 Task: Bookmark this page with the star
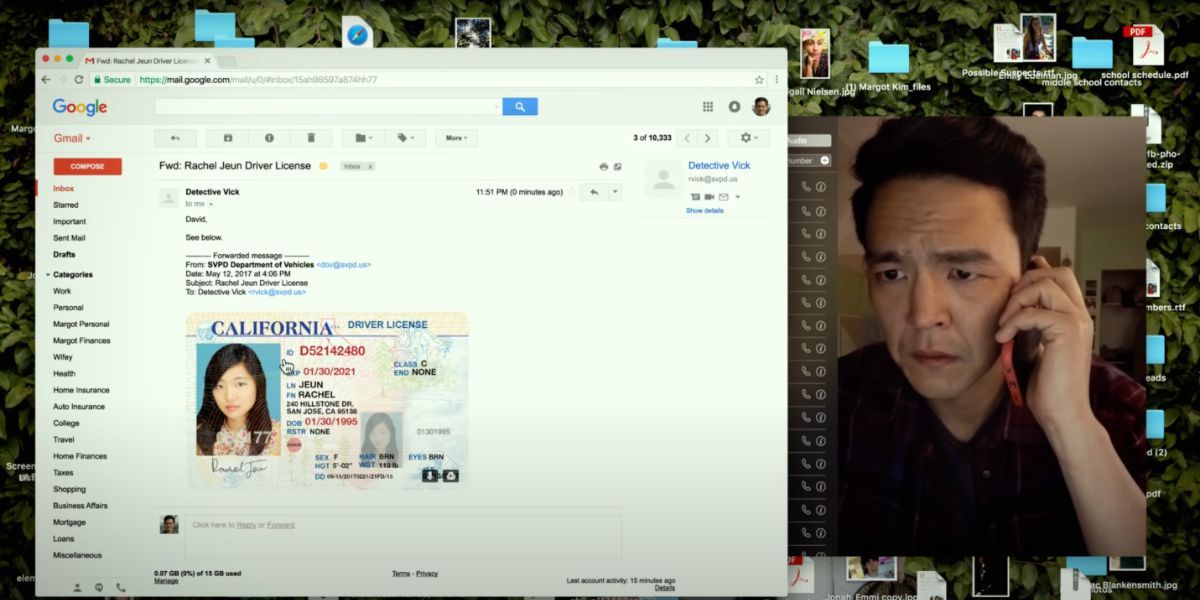tap(759, 79)
